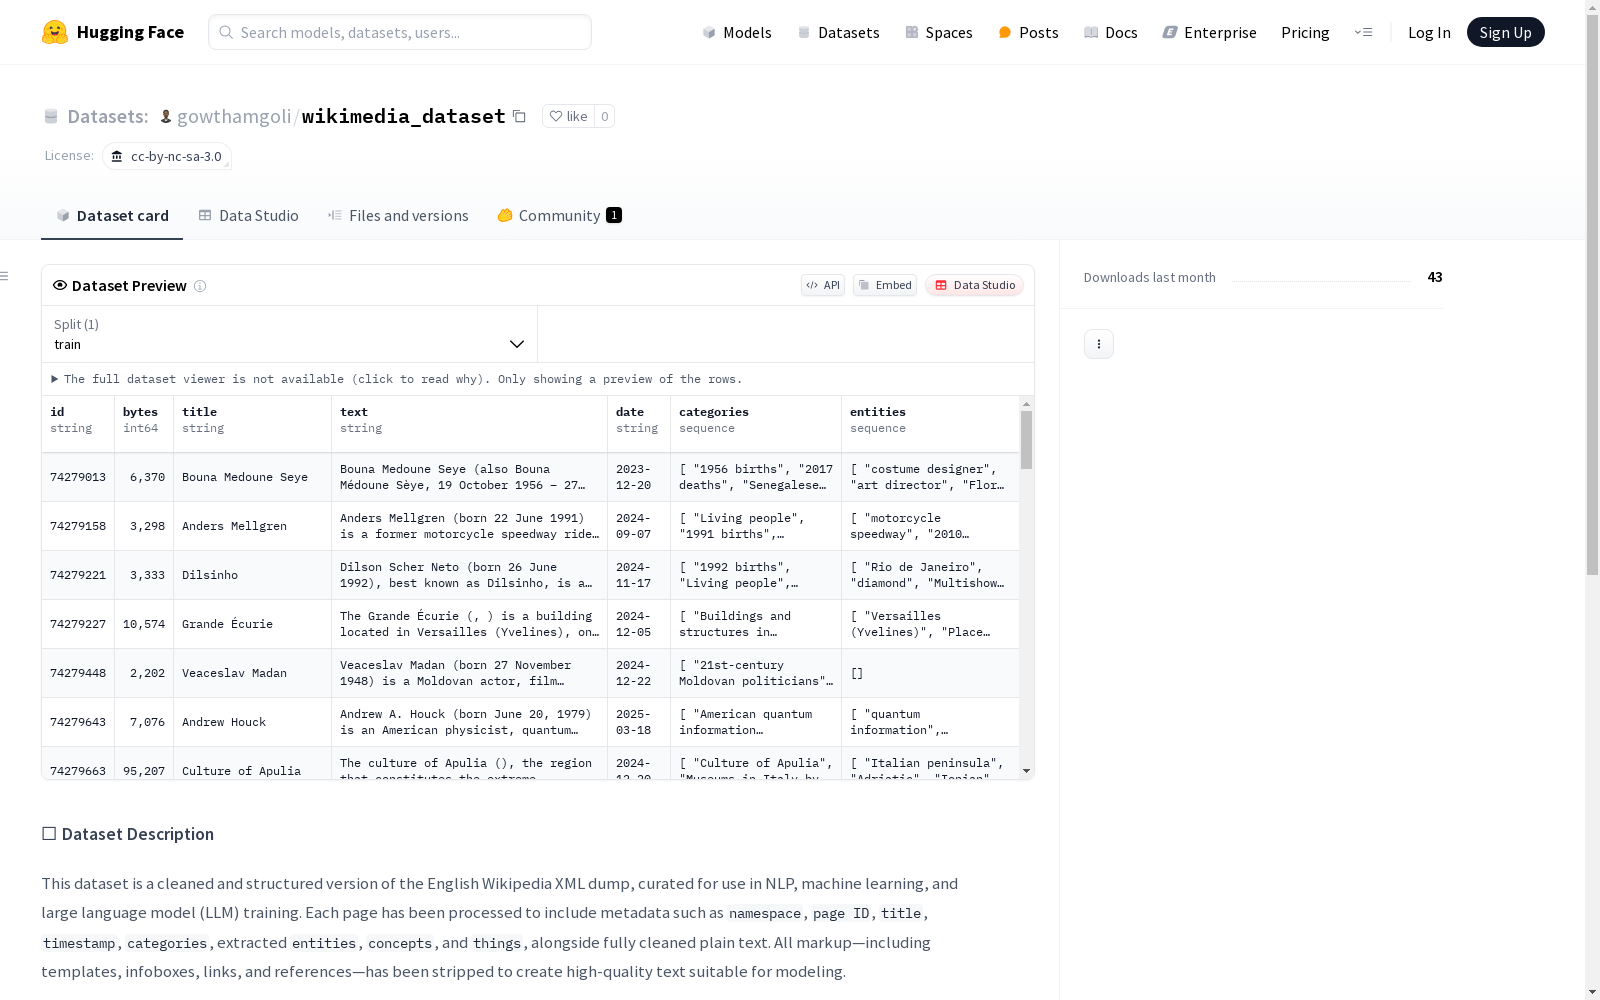The height and width of the screenshot is (1000, 1600).
Task: Select the Grande Écurie title cell
Action: point(253,624)
